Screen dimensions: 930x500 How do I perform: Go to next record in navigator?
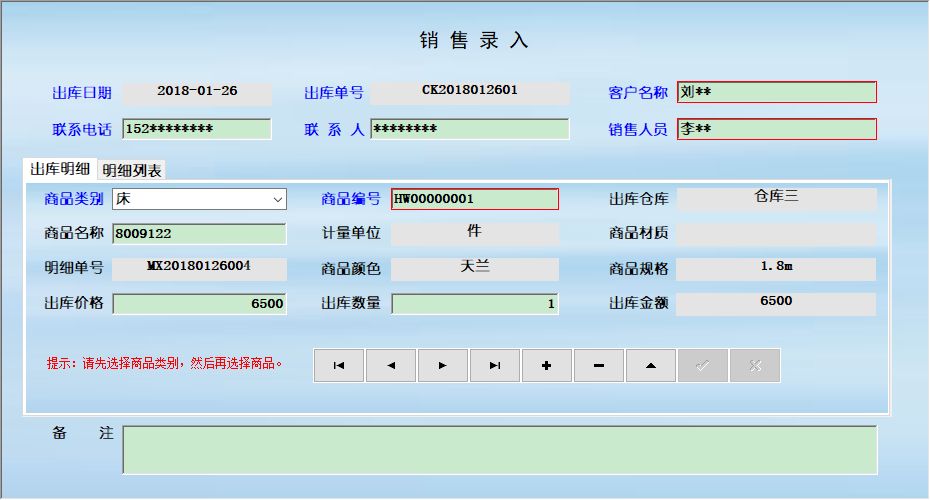point(443,366)
